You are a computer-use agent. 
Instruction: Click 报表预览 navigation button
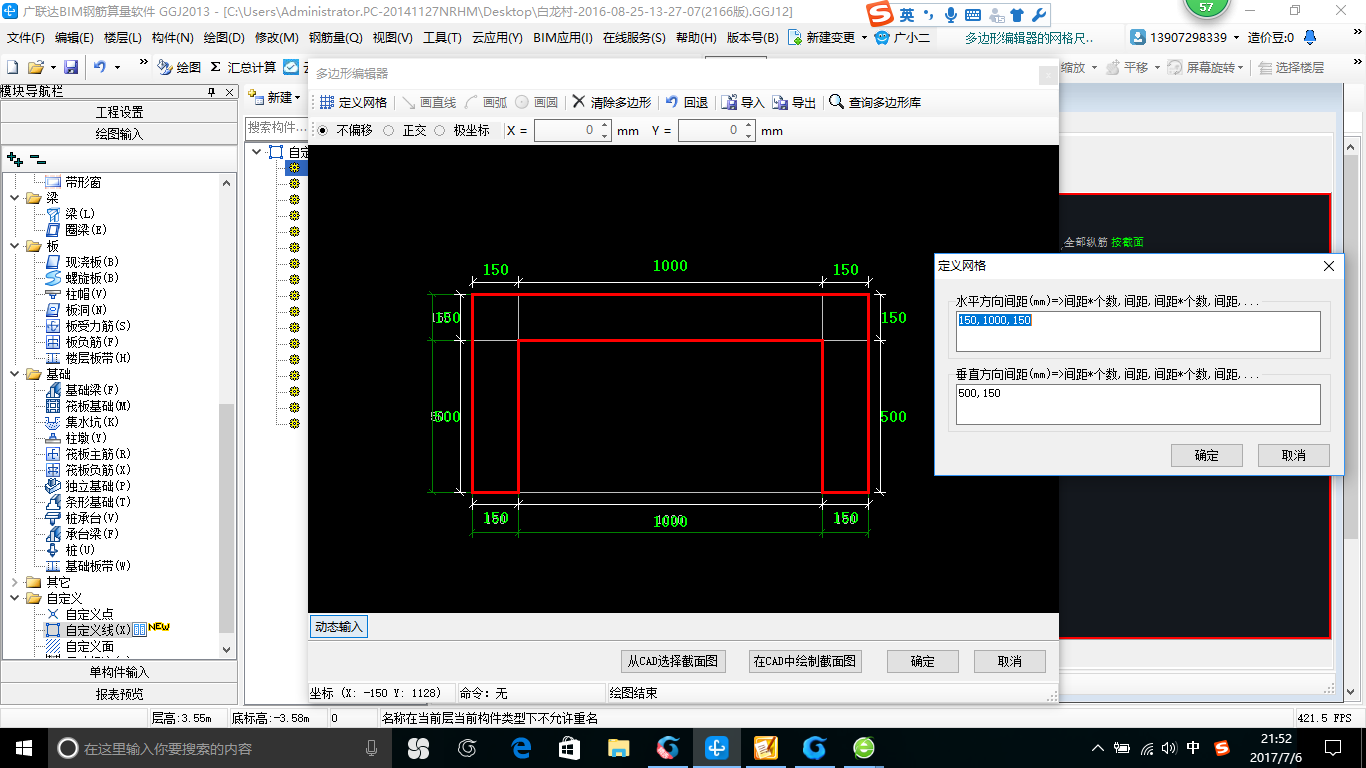point(120,694)
